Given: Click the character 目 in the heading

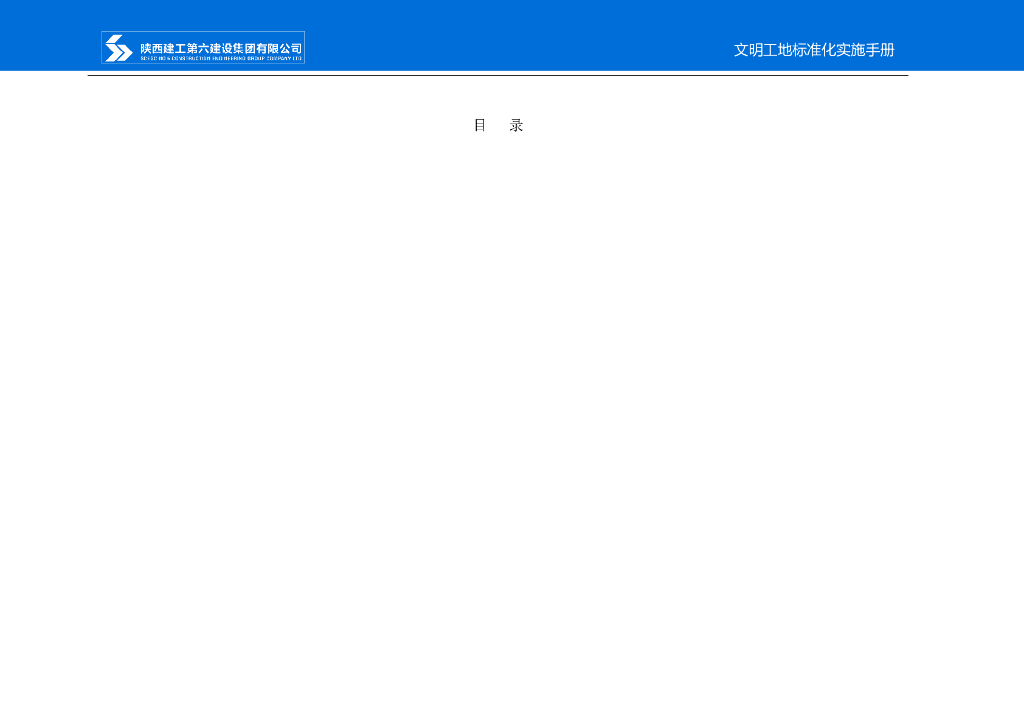Looking at the screenshot, I should (x=478, y=125).
